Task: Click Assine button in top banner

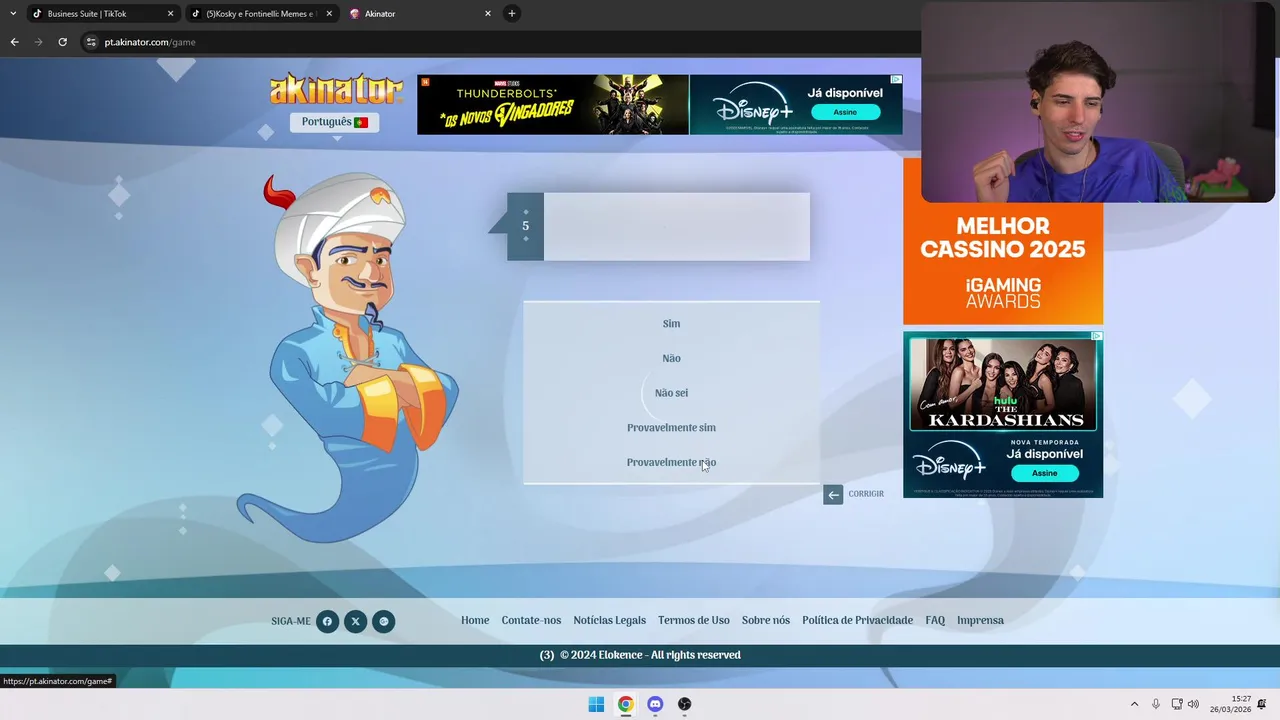Action: pyautogui.click(x=845, y=112)
